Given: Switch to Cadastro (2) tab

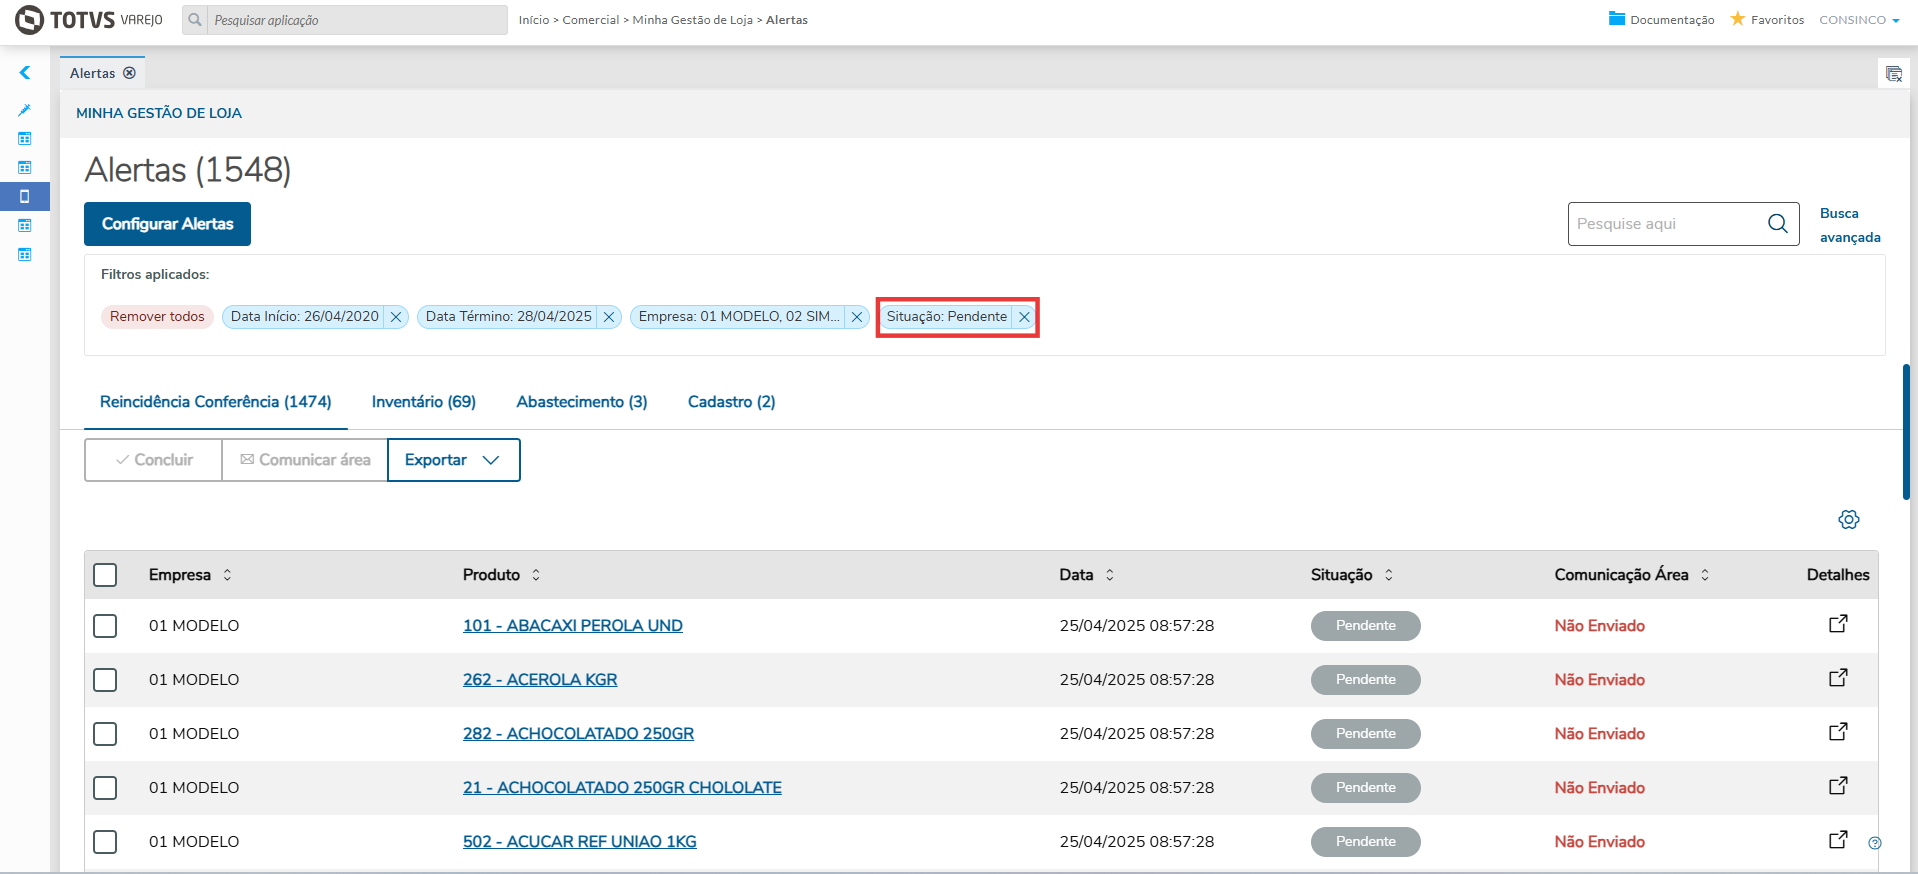Looking at the screenshot, I should point(732,402).
